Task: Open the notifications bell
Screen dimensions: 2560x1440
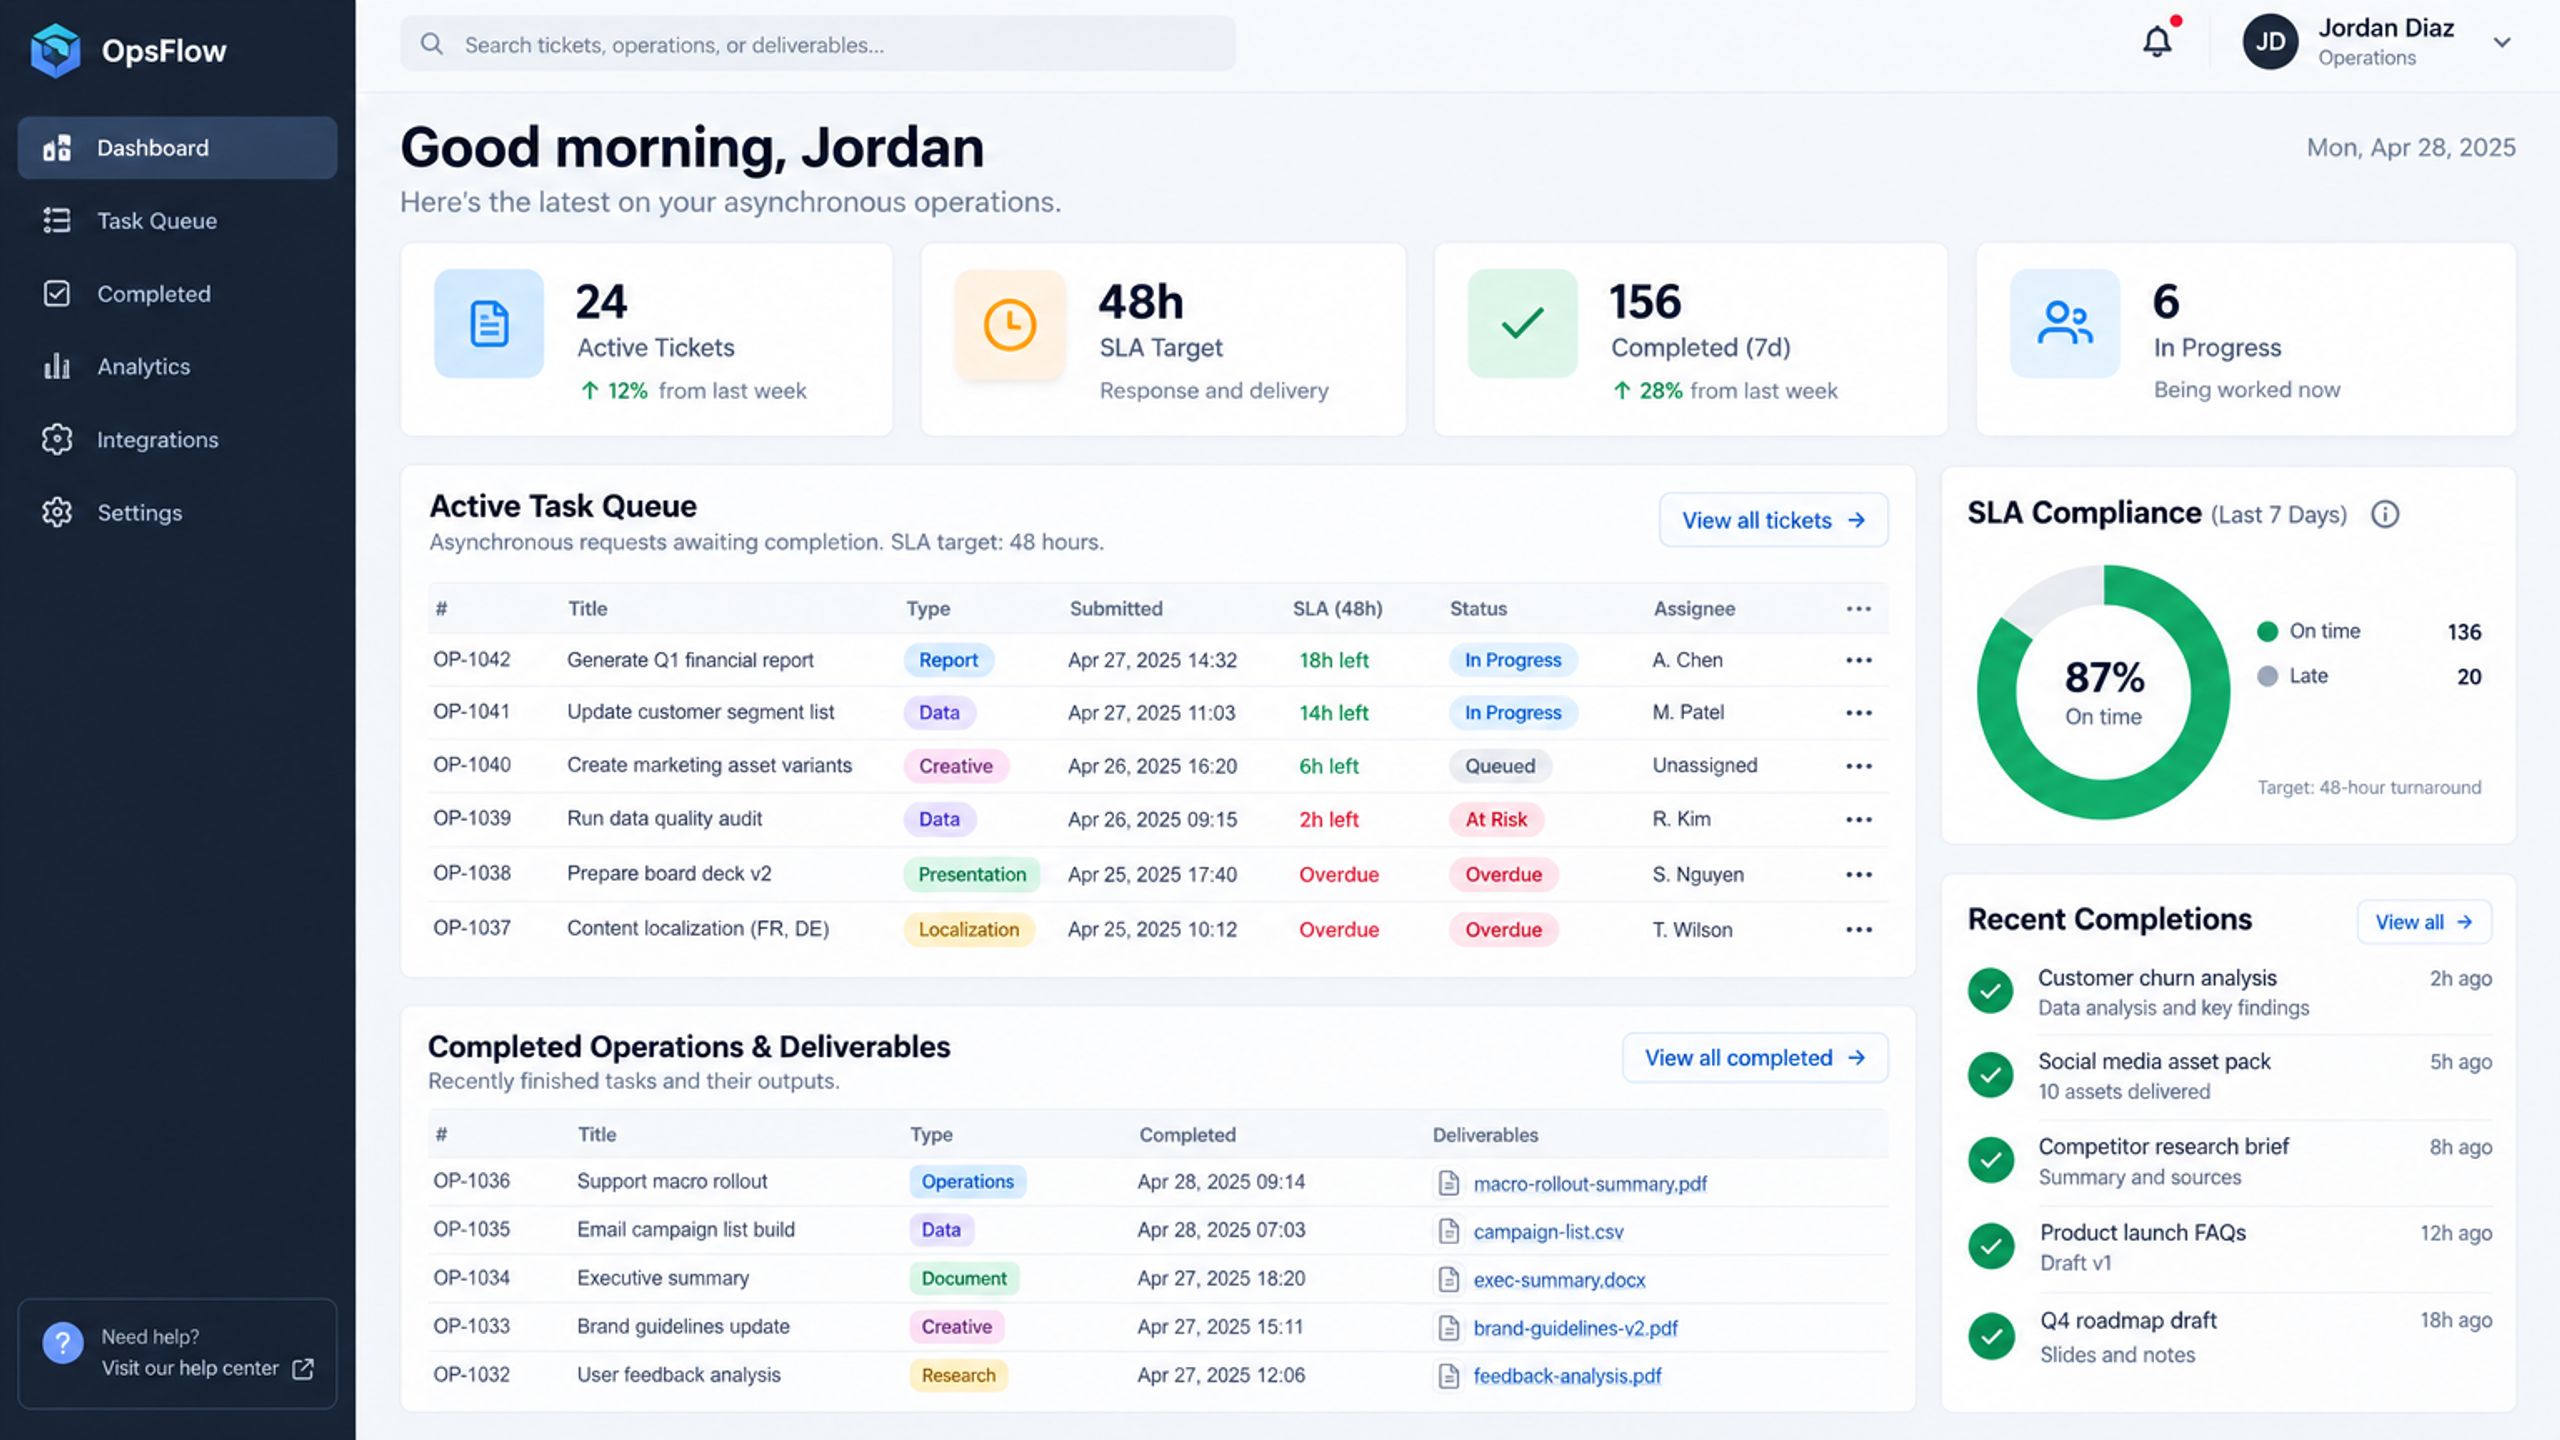Action: (2157, 42)
